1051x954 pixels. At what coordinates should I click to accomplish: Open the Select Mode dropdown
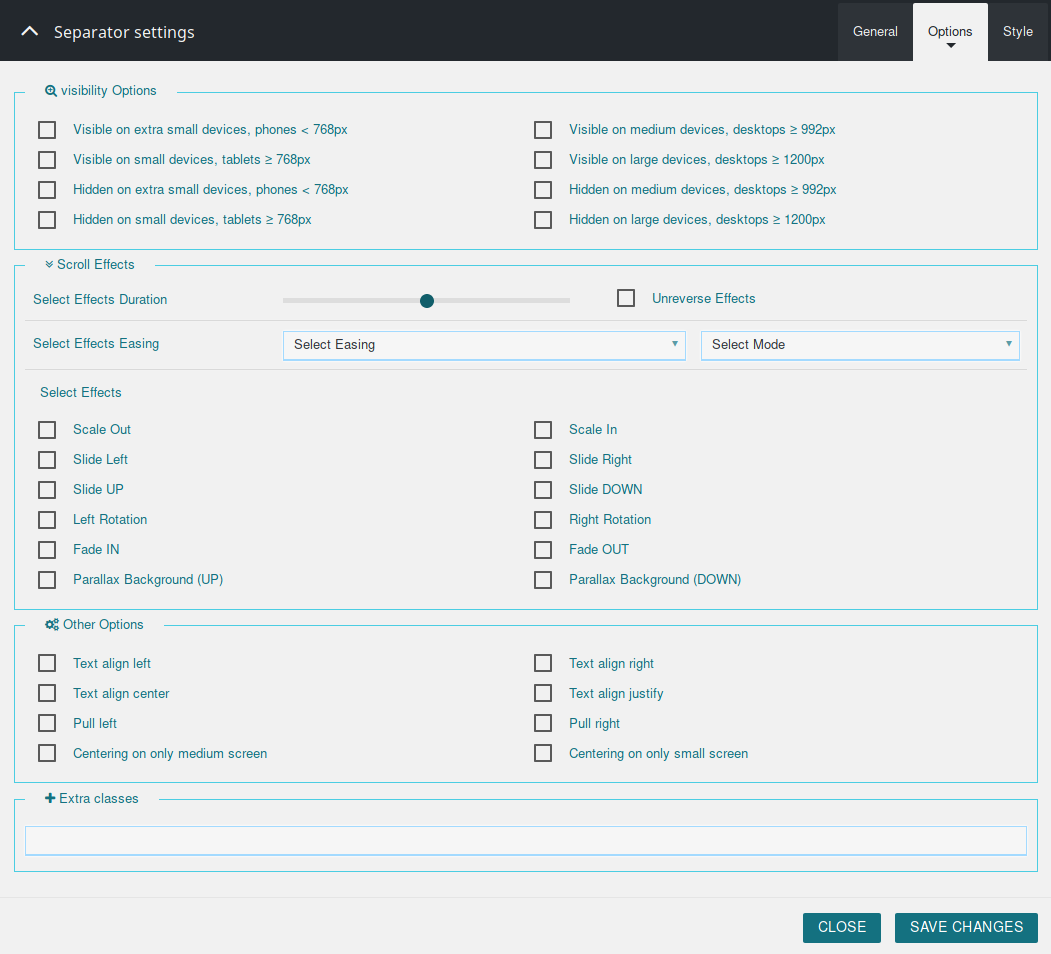(860, 344)
